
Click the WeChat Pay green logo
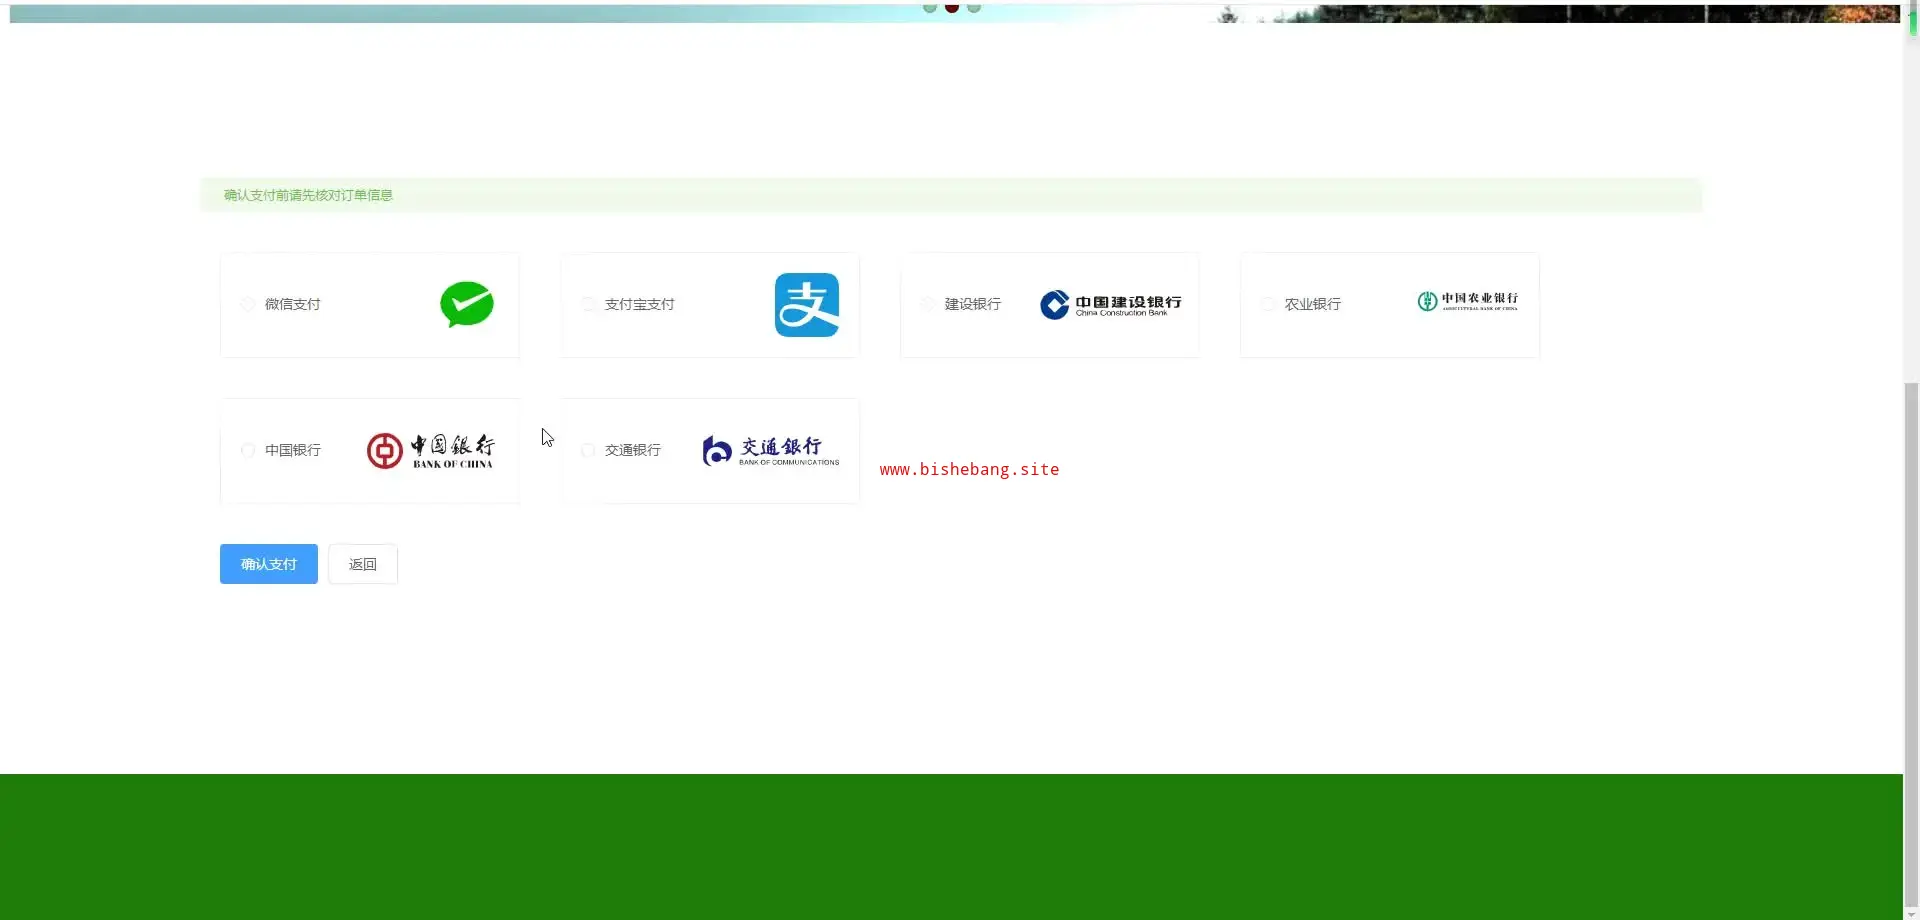coord(467,305)
